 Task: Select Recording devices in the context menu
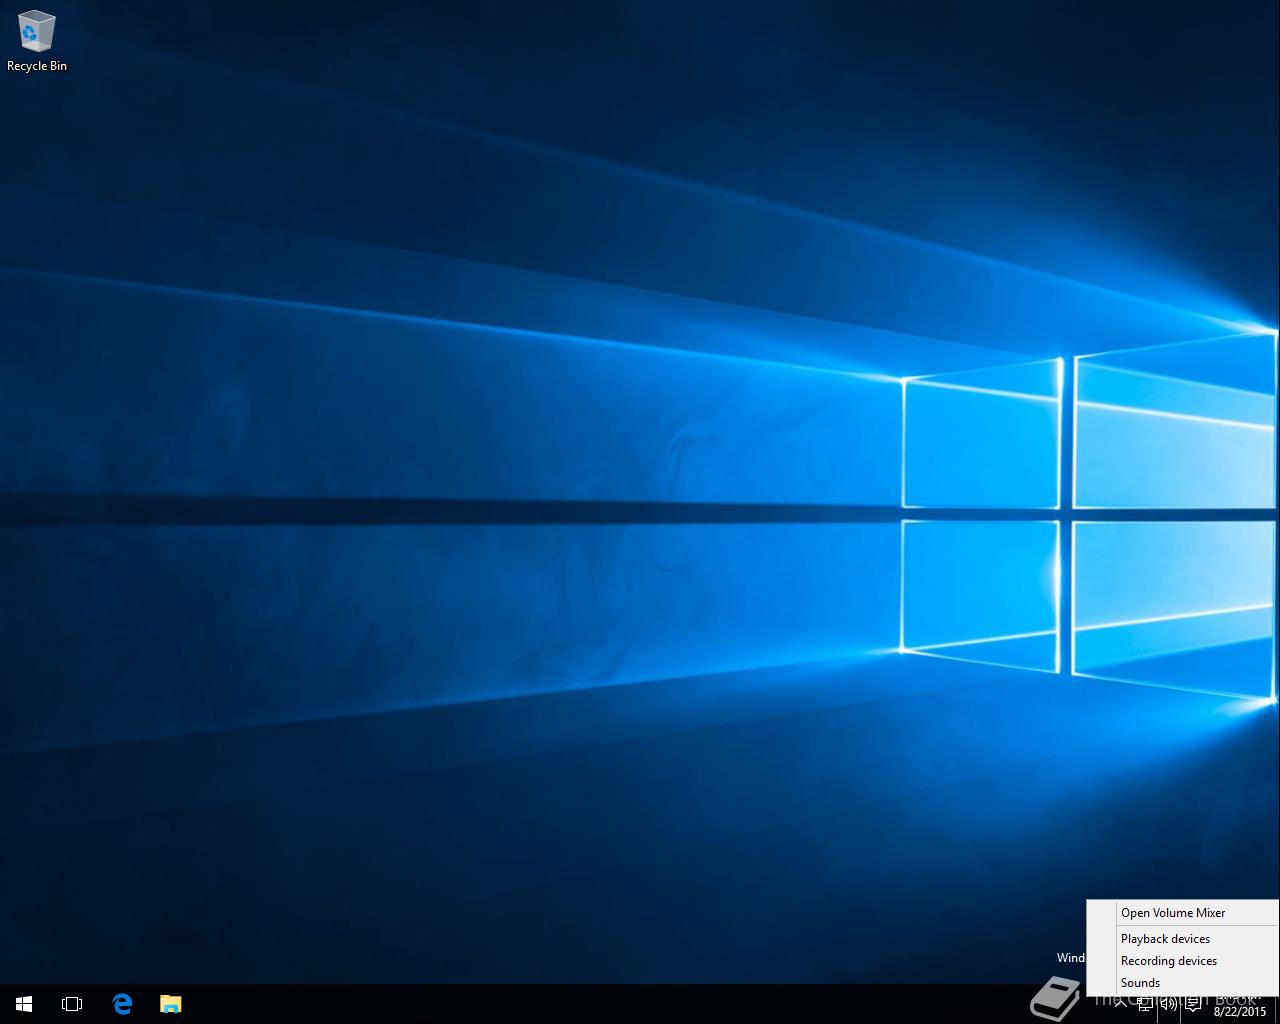[1182, 961]
